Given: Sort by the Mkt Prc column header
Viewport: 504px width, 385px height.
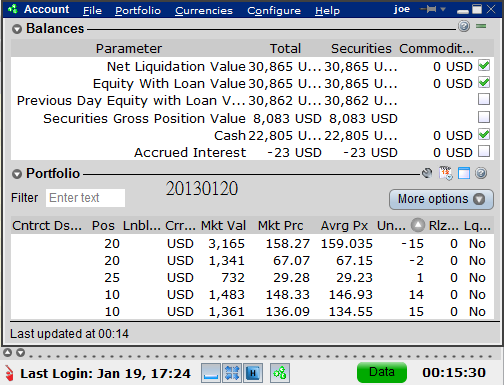Looking at the screenshot, I should point(281,226).
